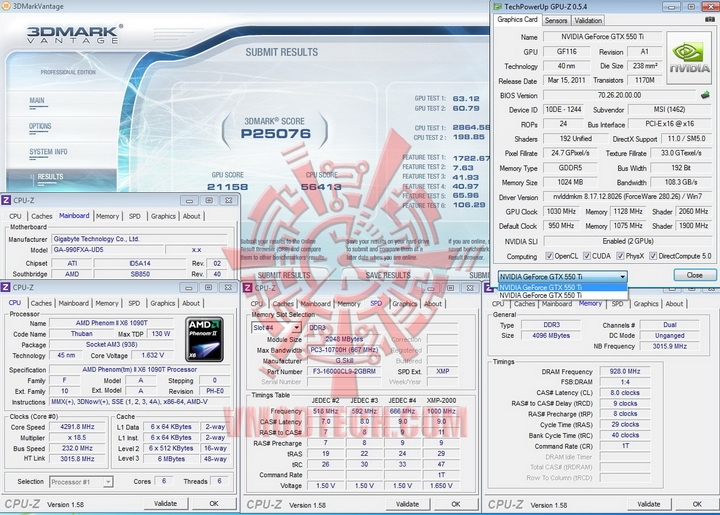The image size is (720, 515).
Task: Click Validate in CPU-Z memory window
Action: click(x=649, y=504)
